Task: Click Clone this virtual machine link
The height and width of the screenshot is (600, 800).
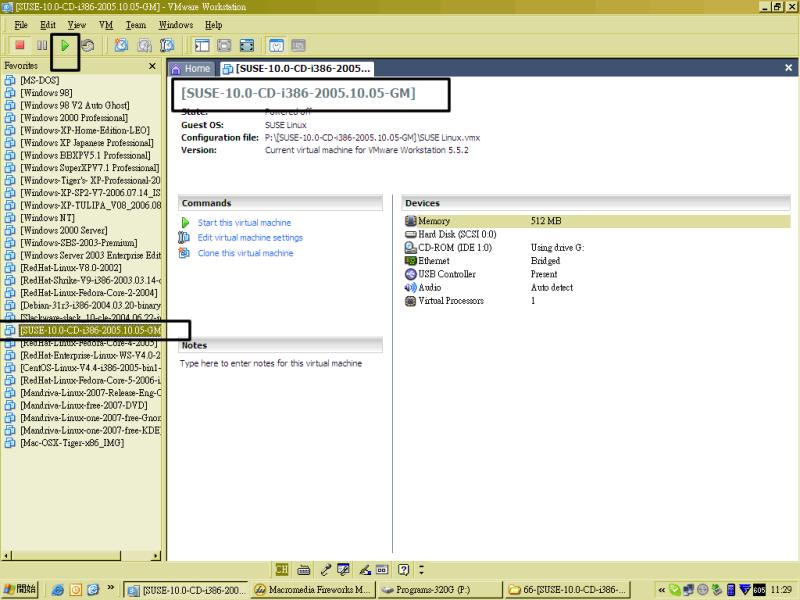Action: 245,253
